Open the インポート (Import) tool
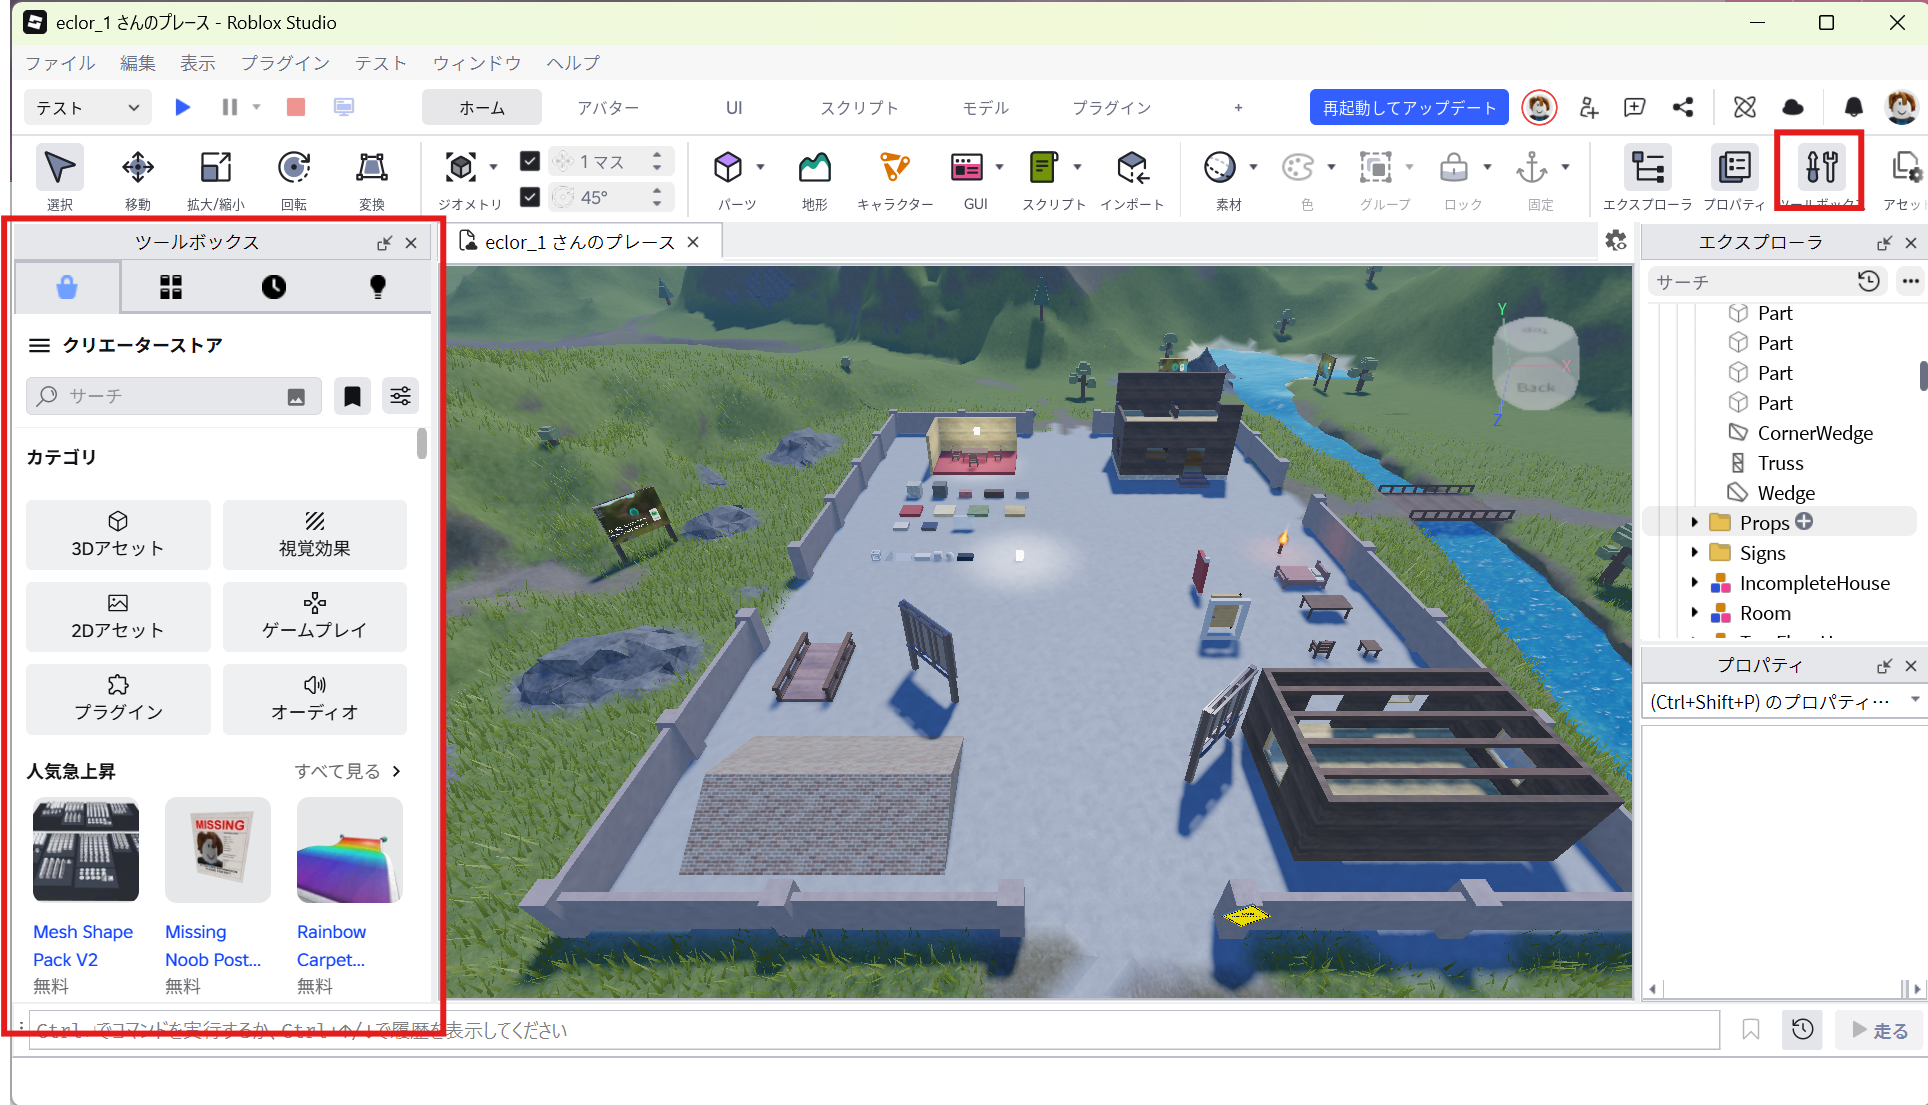 pyautogui.click(x=1132, y=177)
